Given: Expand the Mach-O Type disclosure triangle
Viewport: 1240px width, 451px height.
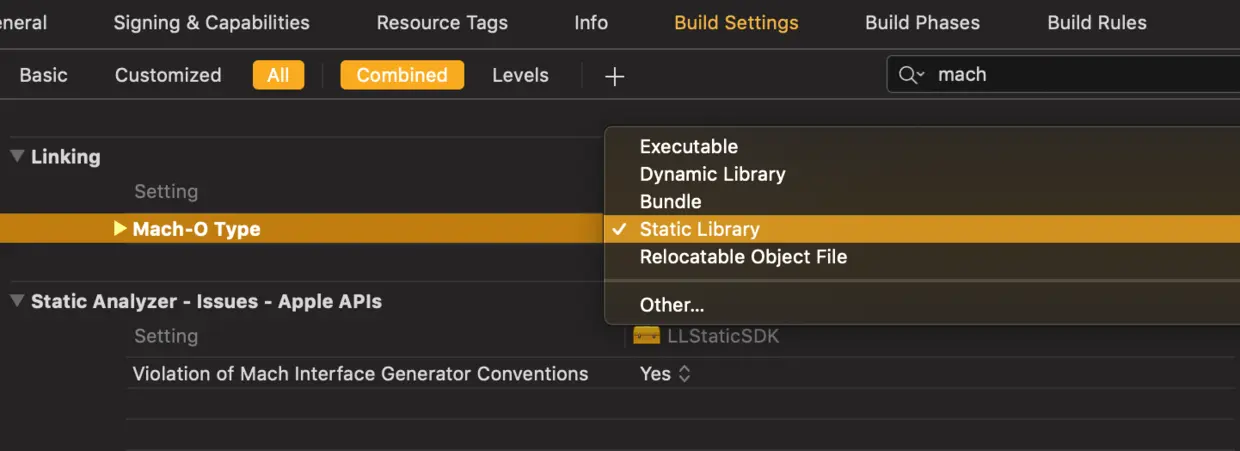Looking at the screenshot, I should pyautogui.click(x=121, y=229).
